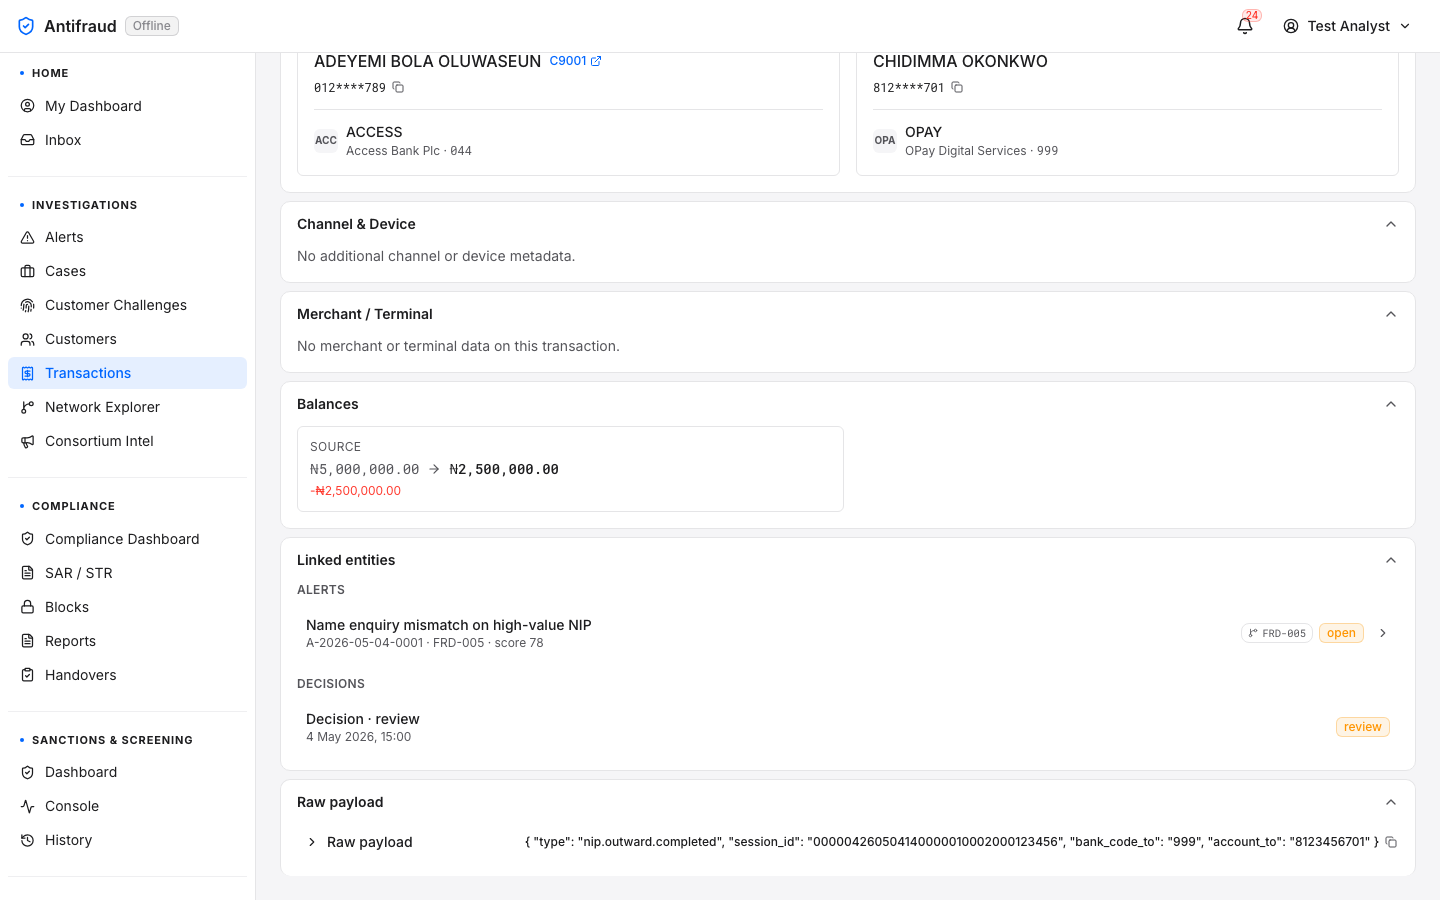Click the FRD-005 rule badge
1440x900 pixels.
point(1277,633)
